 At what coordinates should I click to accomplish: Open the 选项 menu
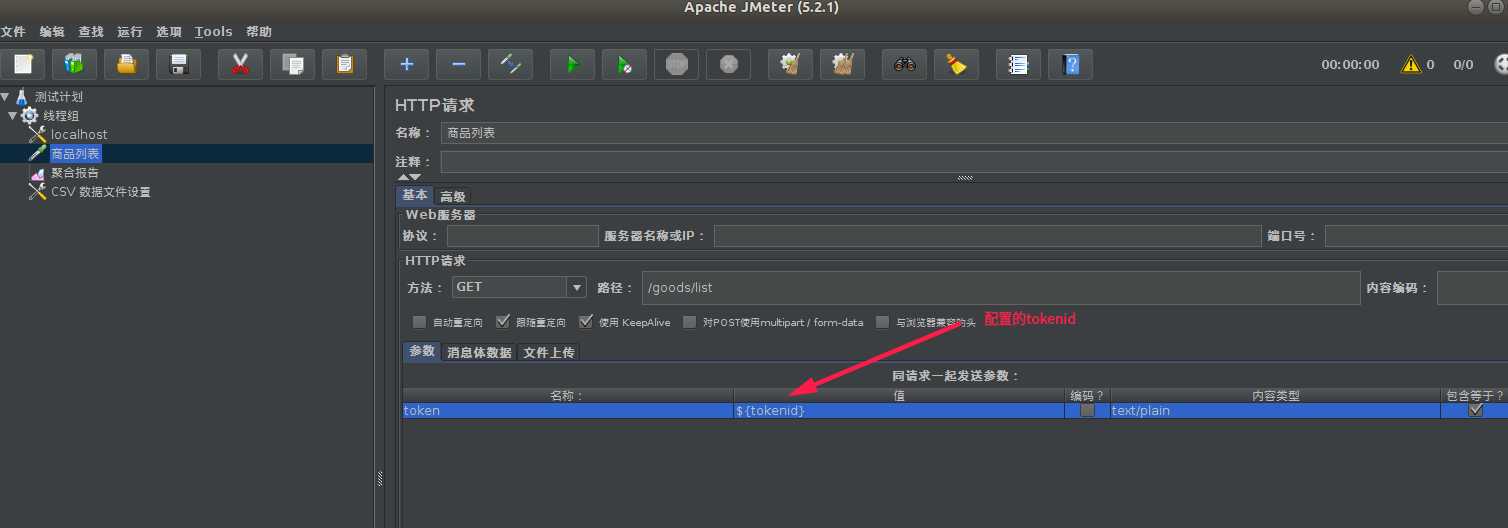click(x=169, y=32)
